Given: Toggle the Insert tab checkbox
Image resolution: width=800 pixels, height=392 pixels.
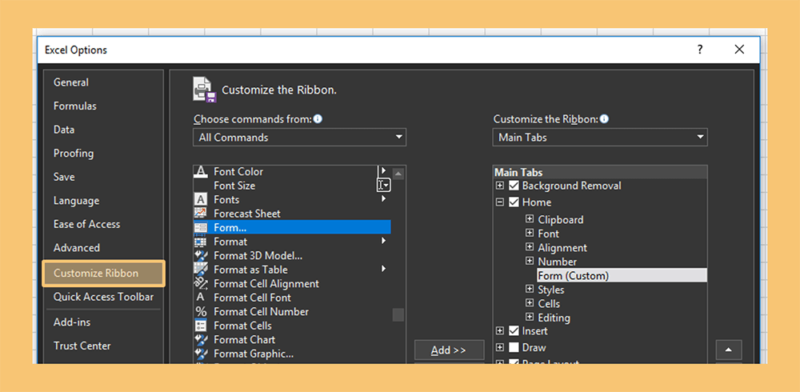Looking at the screenshot, I should coord(514,331).
